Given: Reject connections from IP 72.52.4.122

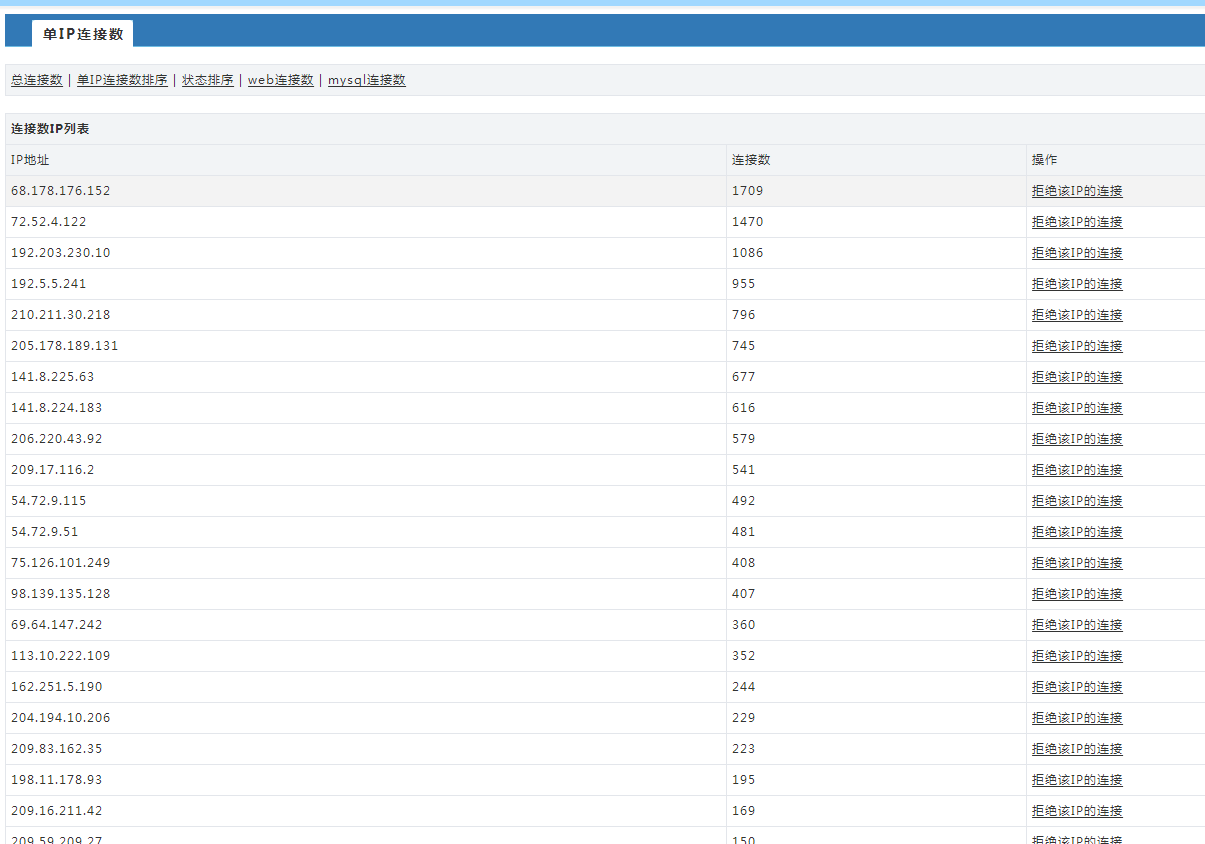Looking at the screenshot, I should pyautogui.click(x=1077, y=222).
